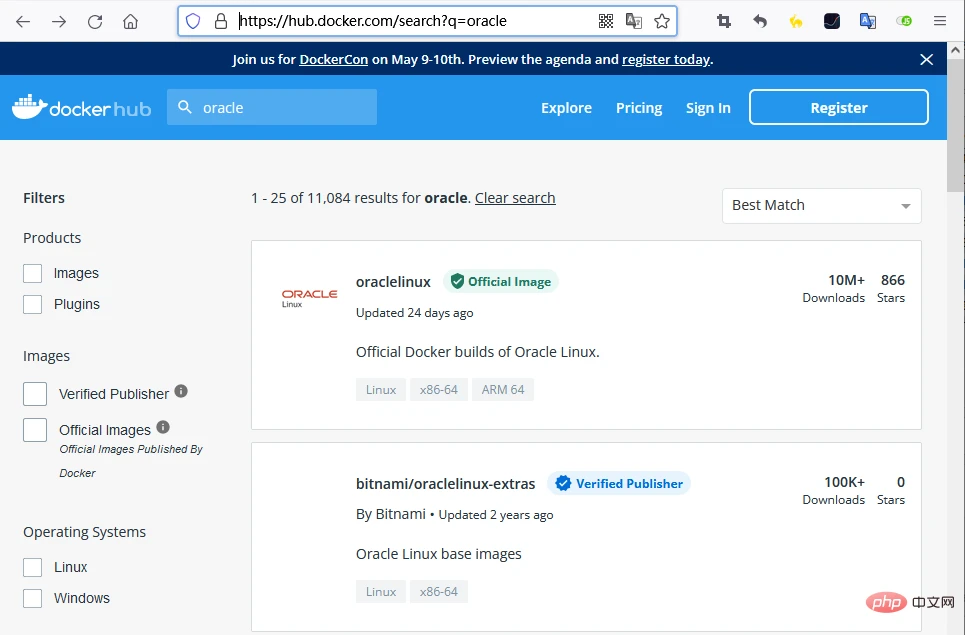Enable the Verified Publisher filter
Screen dimensions: 965x635
(x=35, y=394)
